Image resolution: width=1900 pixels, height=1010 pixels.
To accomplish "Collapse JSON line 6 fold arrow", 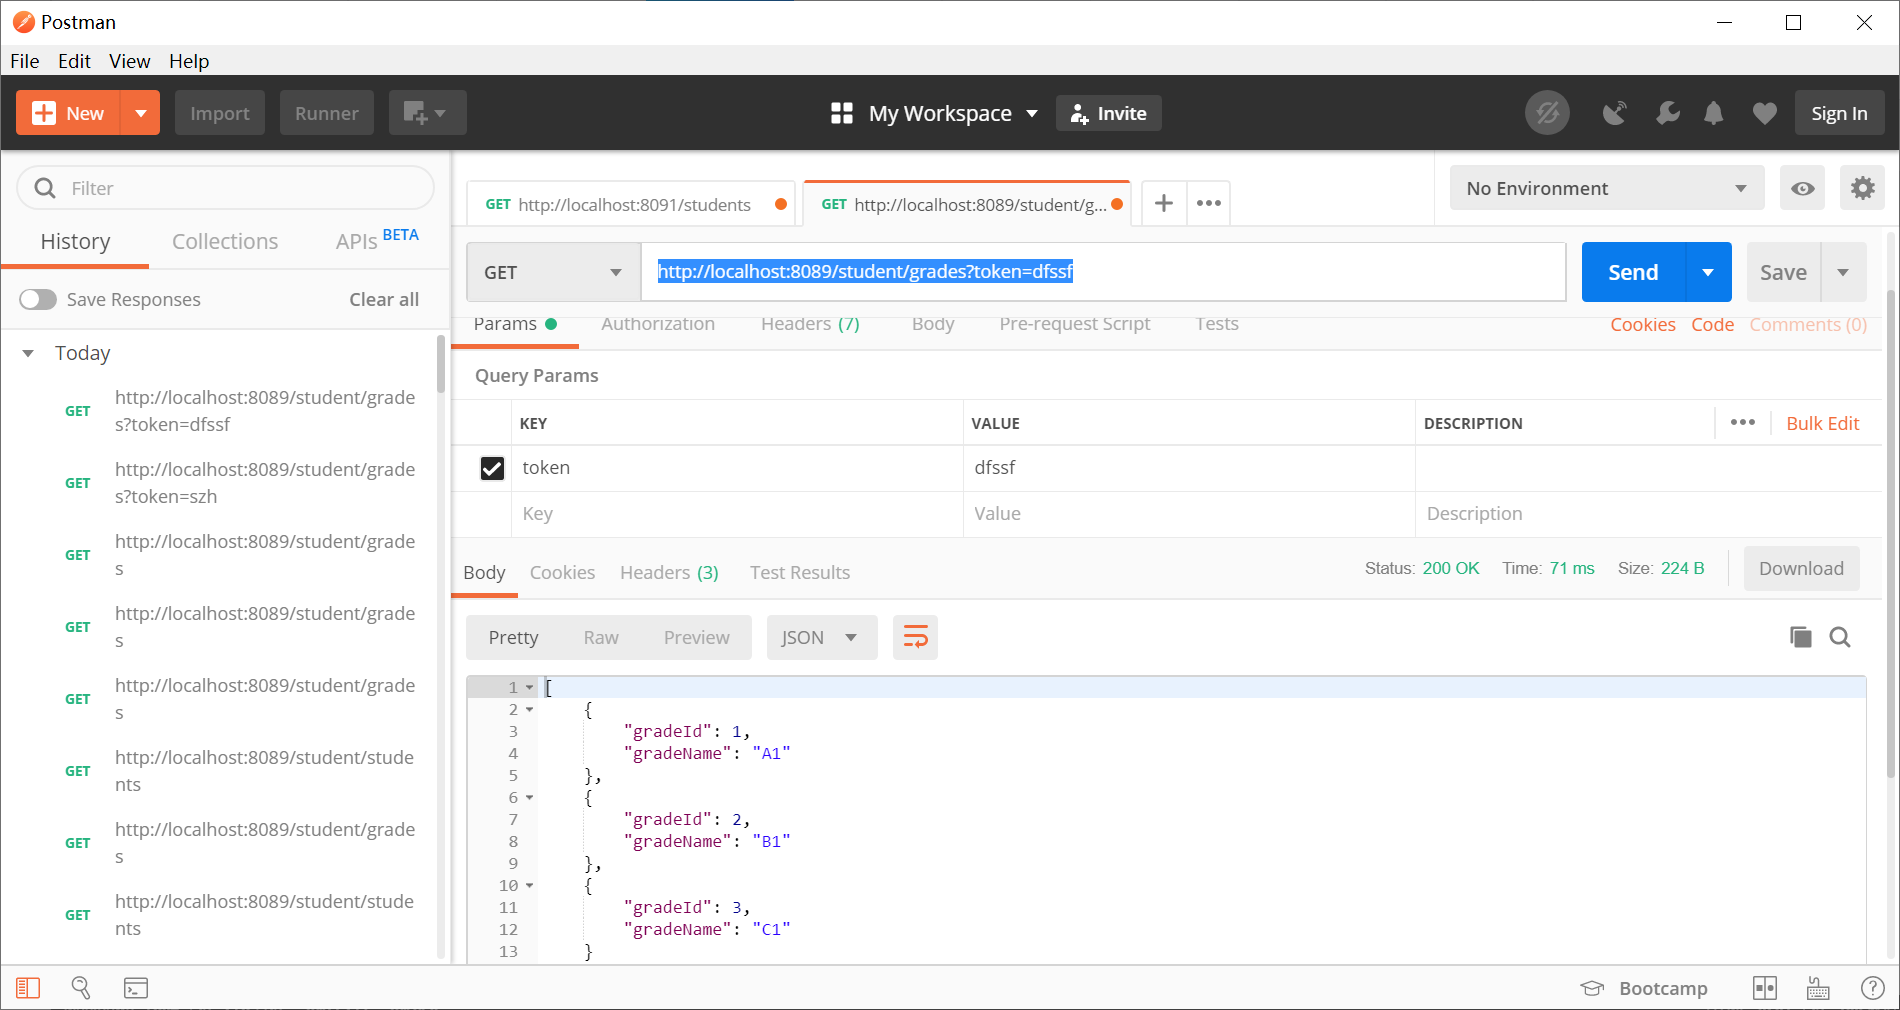I will coord(530,797).
